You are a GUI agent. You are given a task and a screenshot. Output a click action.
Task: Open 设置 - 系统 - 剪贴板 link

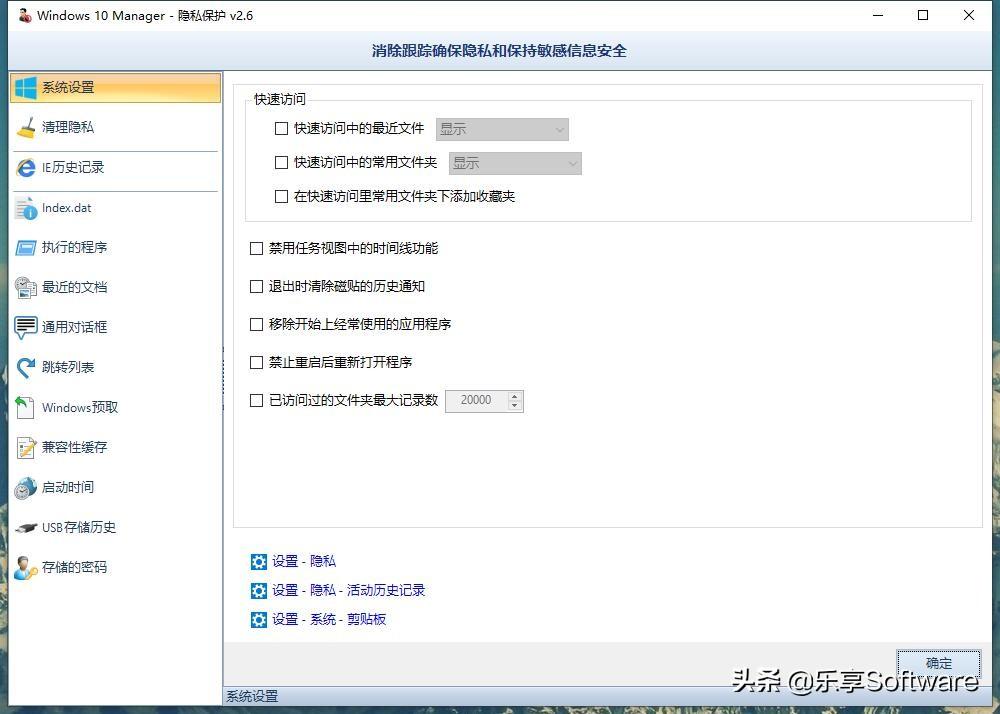[x=329, y=620]
